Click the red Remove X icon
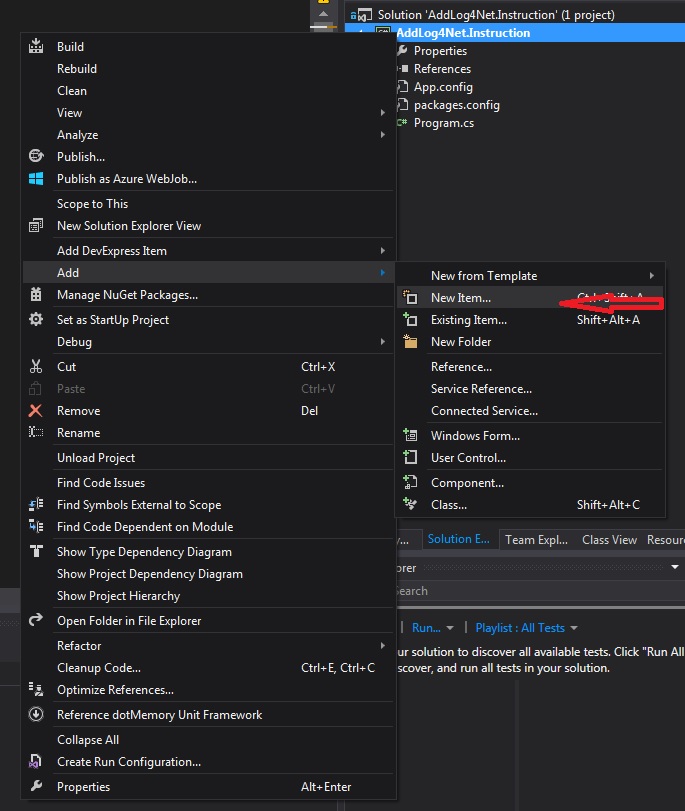Screen dimensions: 685x811 (x=37, y=411)
